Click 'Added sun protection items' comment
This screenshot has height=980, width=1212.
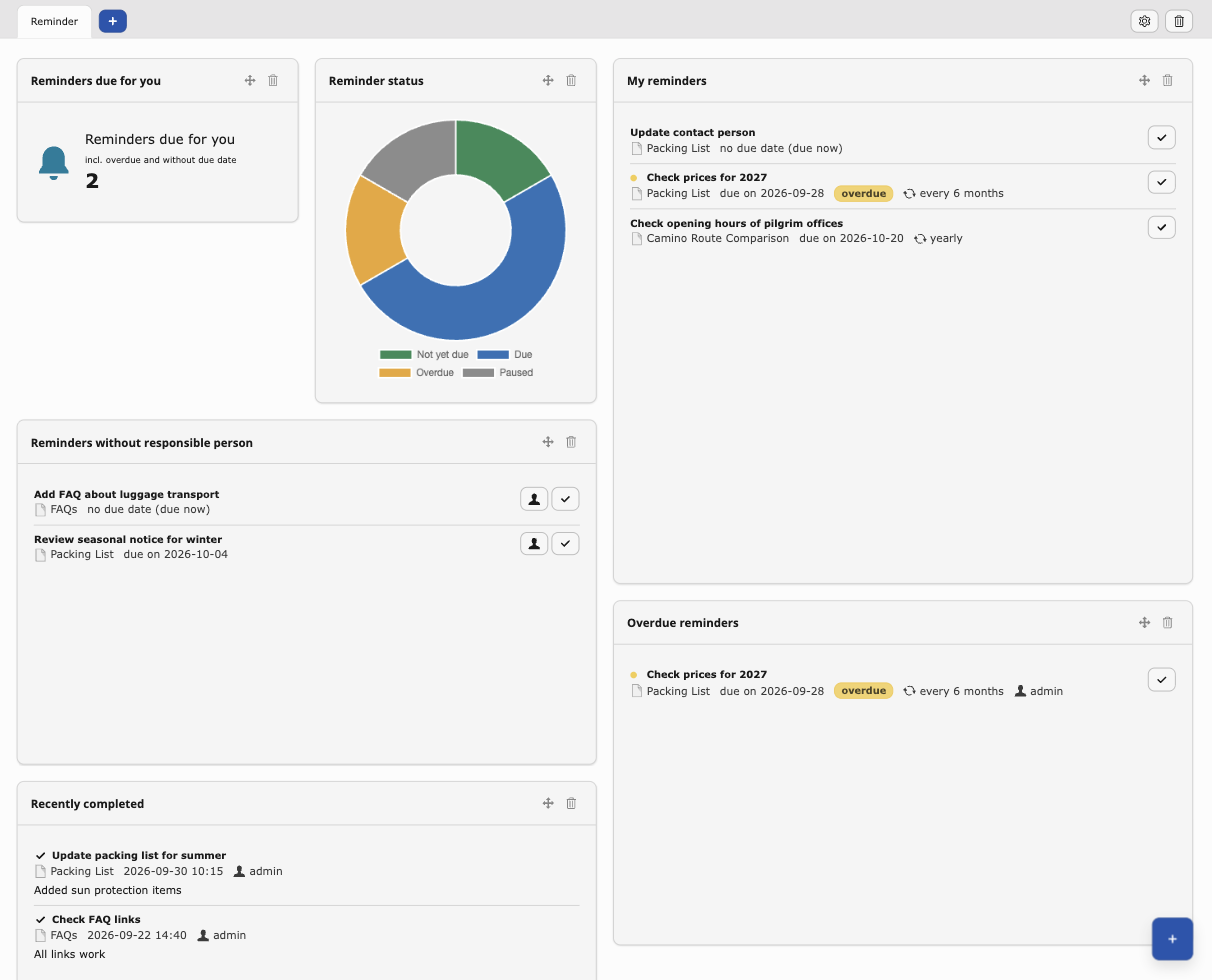coord(108,890)
